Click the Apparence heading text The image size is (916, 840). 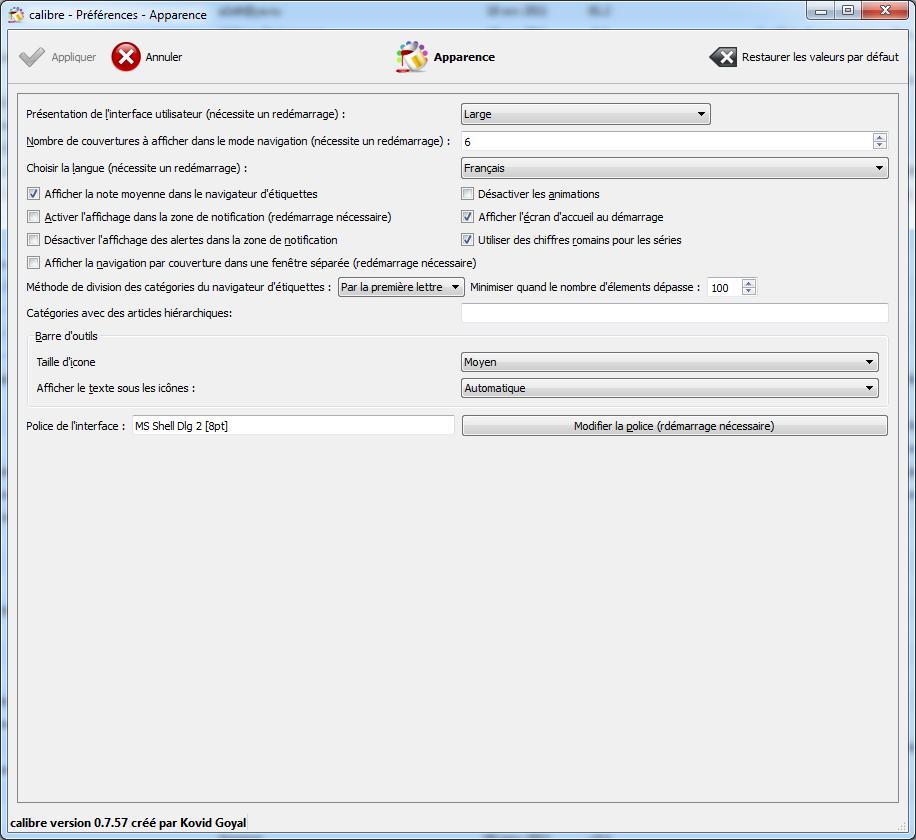(464, 57)
